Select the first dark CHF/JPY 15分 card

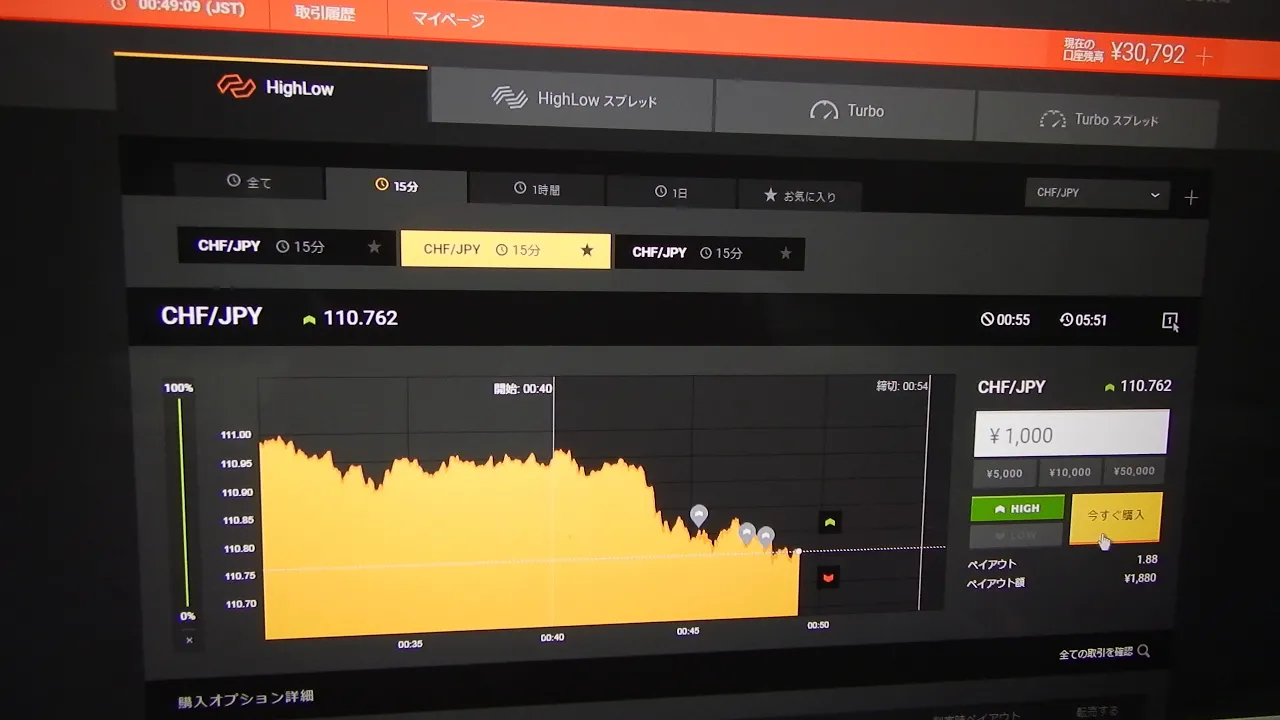point(286,246)
